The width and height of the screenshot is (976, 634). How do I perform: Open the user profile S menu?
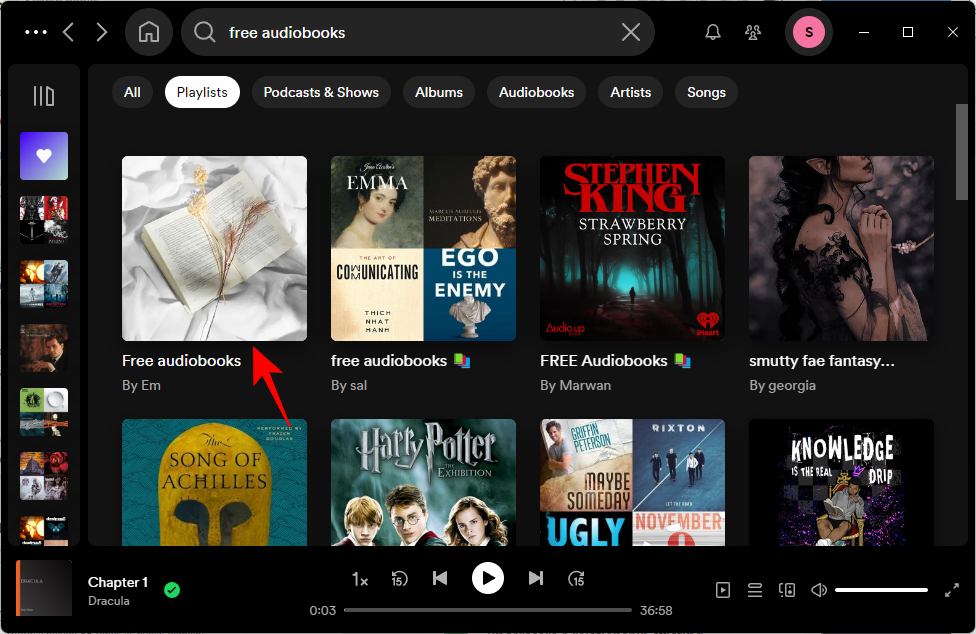pos(808,32)
